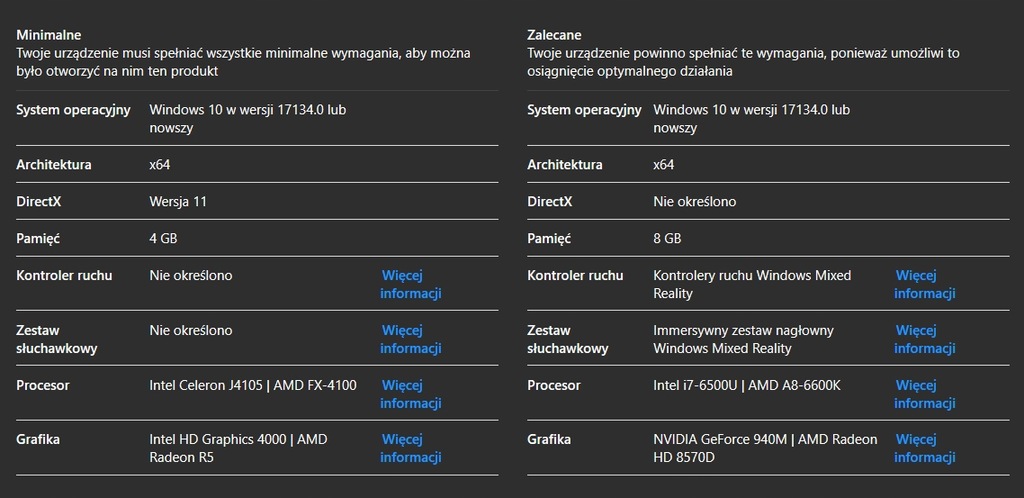Open Więcej informacji for minimum Zestaw słuchawkowy

tap(410, 339)
